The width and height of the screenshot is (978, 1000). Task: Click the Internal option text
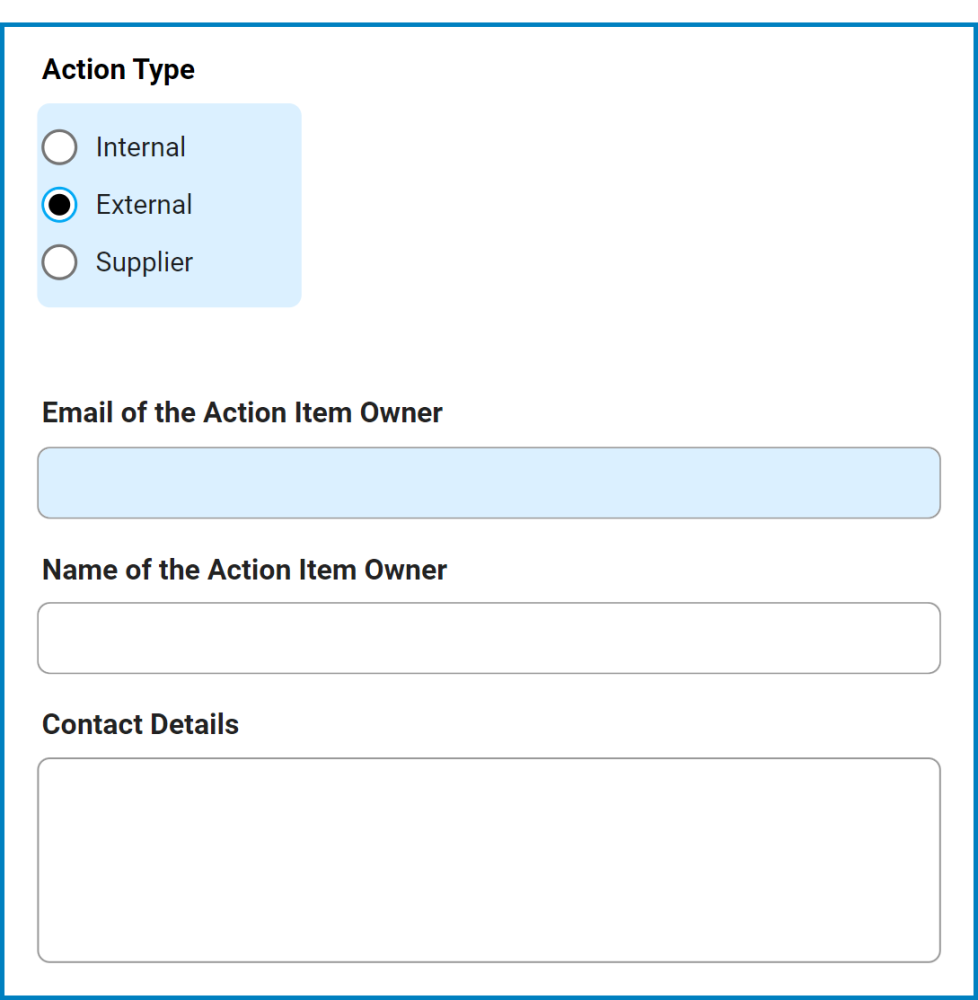(139, 147)
